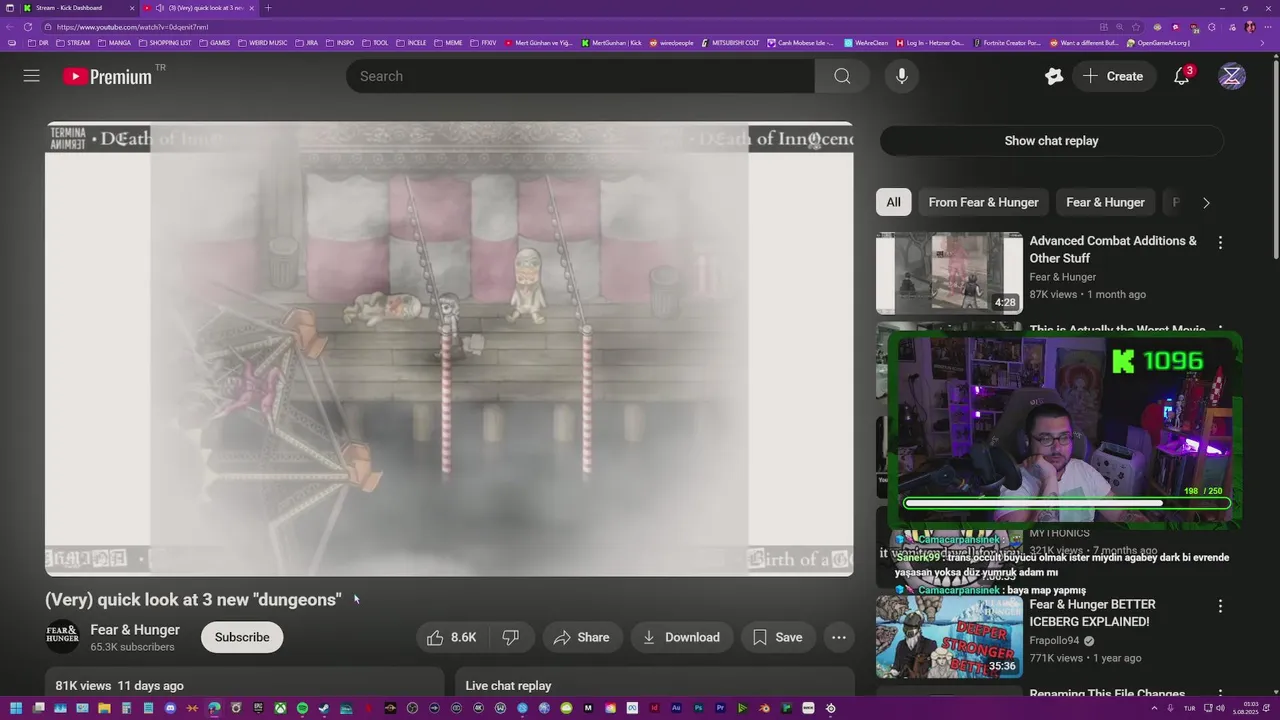Open a new browser tab
This screenshot has width=1280, height=720.
268,8
